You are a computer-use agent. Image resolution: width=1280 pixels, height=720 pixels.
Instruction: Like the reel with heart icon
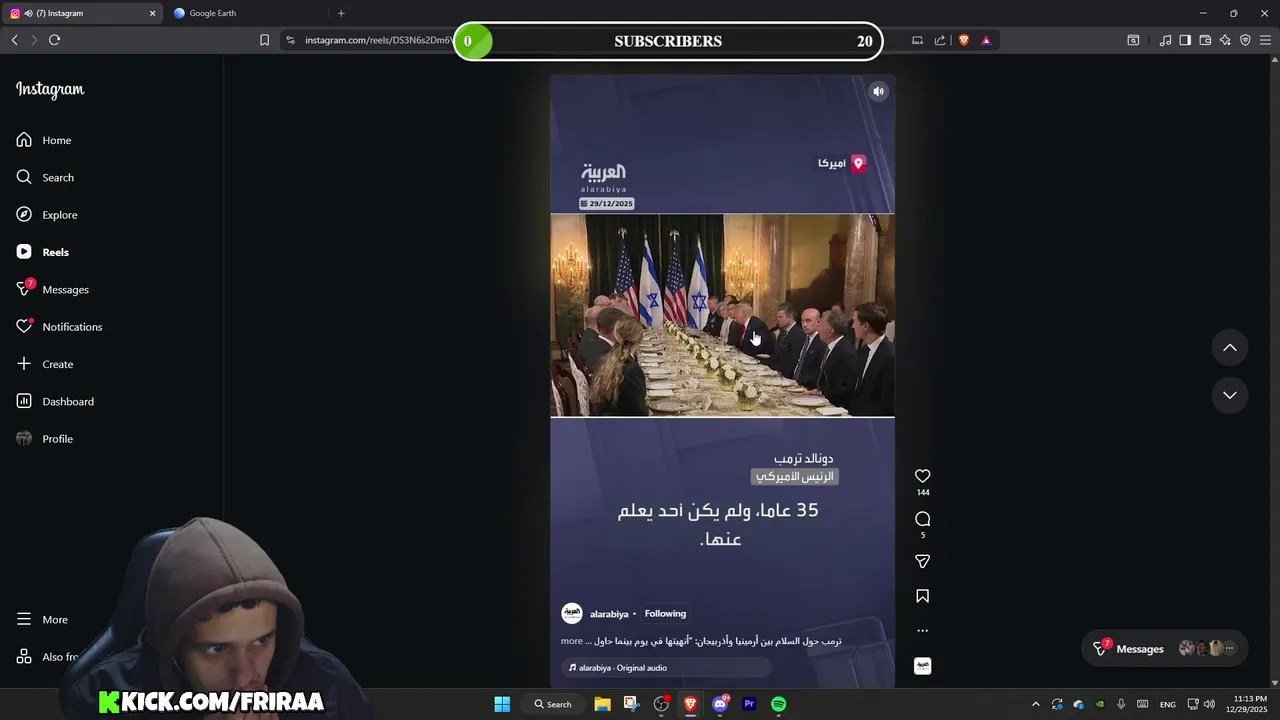[922, 476]
